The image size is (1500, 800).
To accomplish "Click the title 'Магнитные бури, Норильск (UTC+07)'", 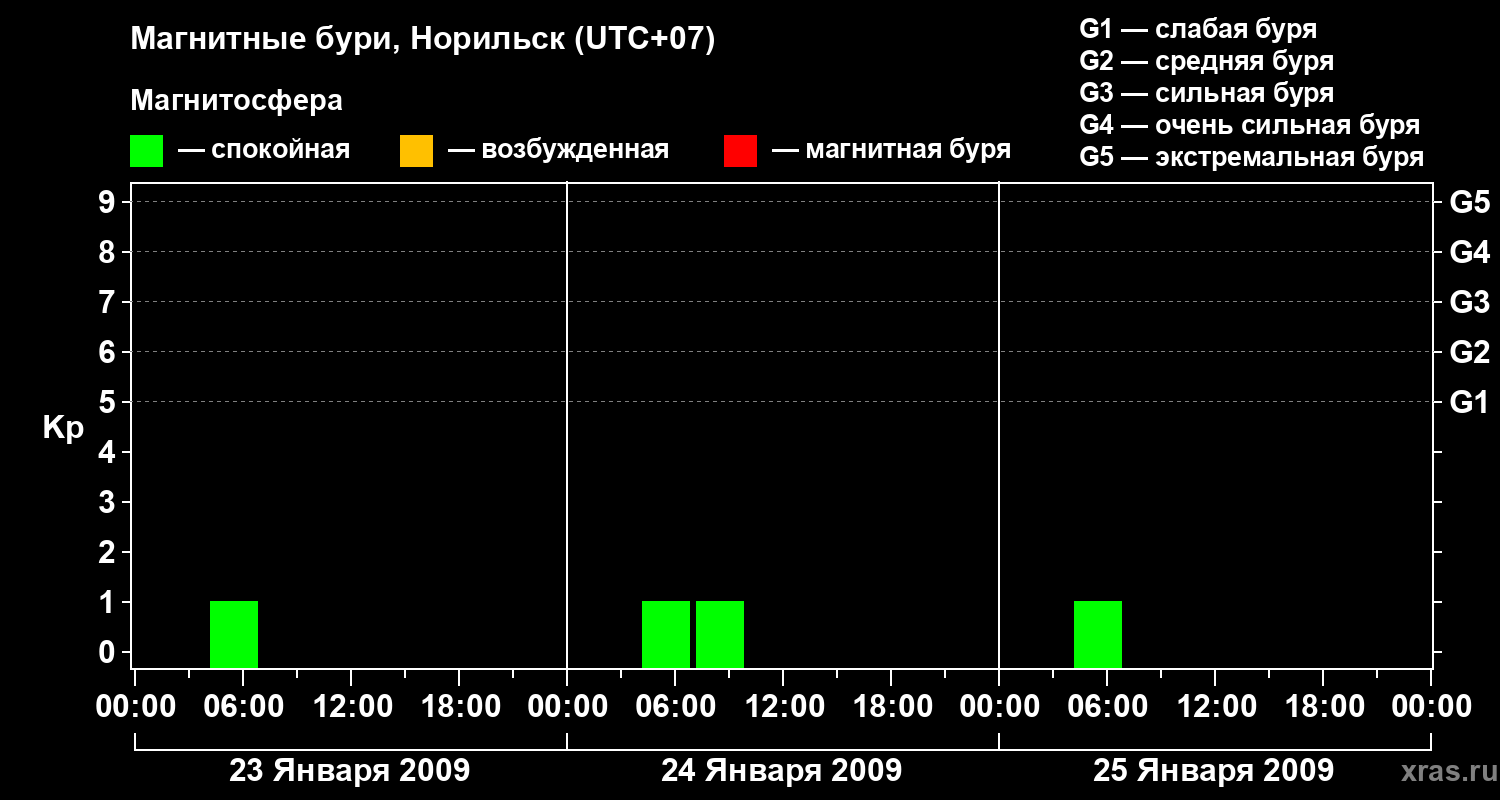I will [x=423, y=40].
